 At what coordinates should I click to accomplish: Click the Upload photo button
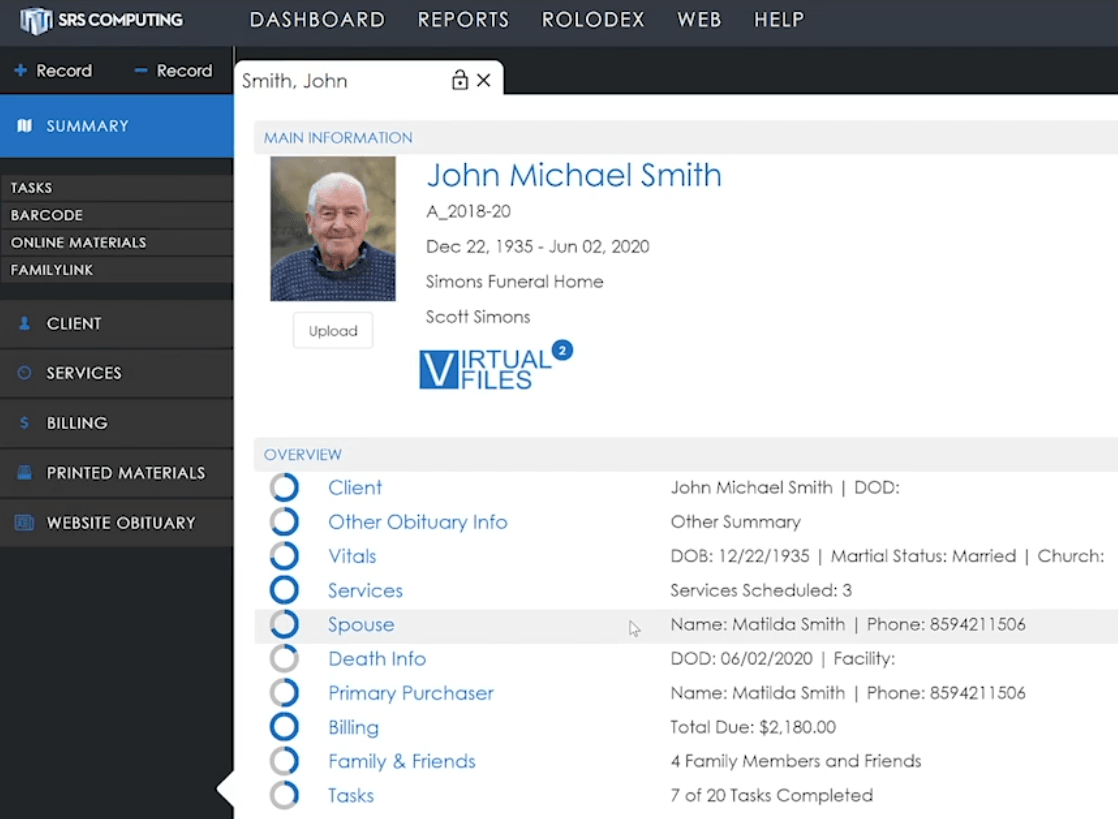tap(333, 331)
